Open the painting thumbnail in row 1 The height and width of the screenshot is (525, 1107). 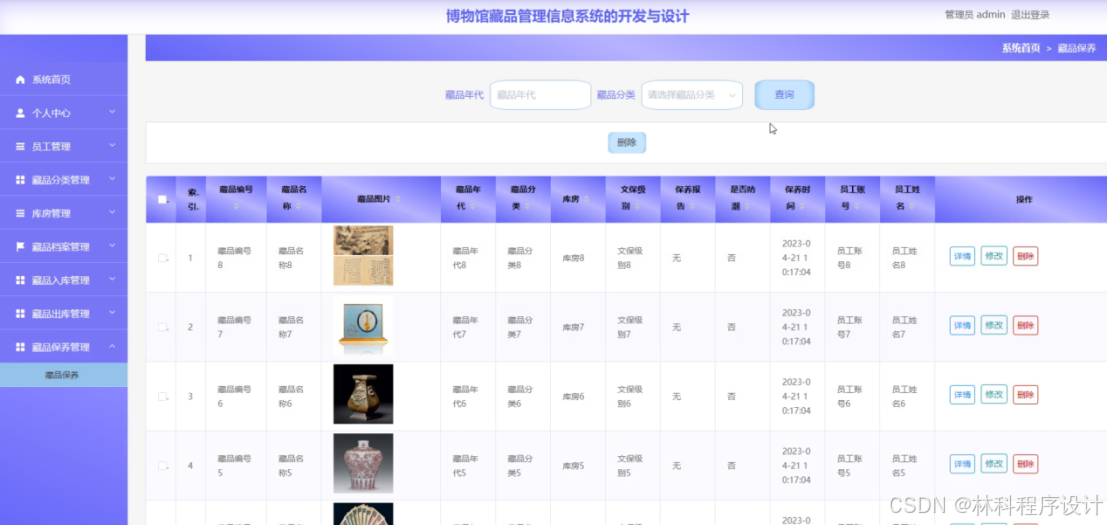(363, 255)
